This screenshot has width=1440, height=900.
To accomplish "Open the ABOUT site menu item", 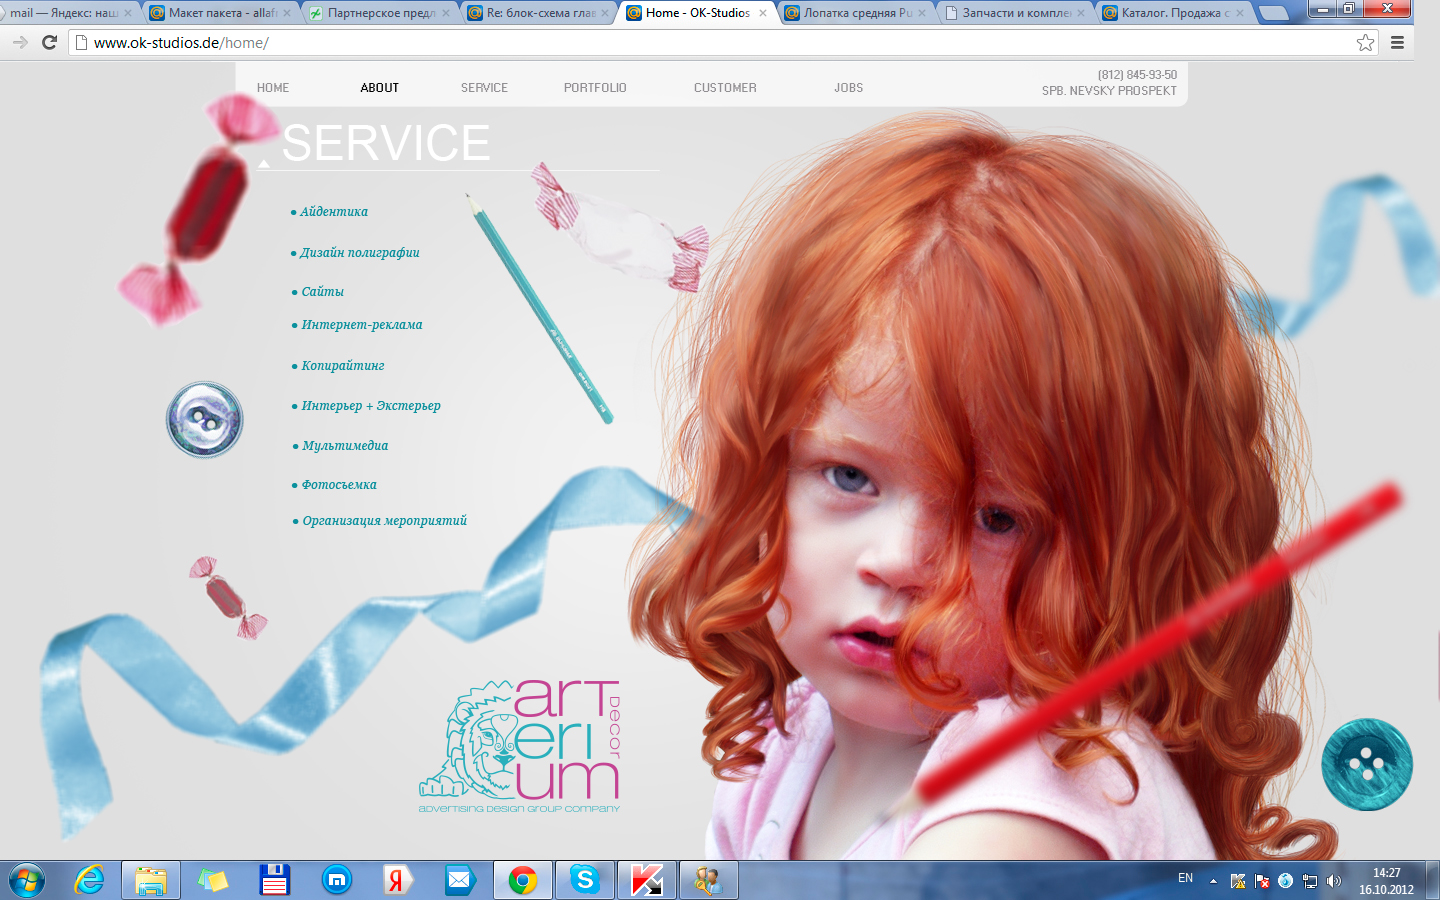I will click(x=380, y=88).
